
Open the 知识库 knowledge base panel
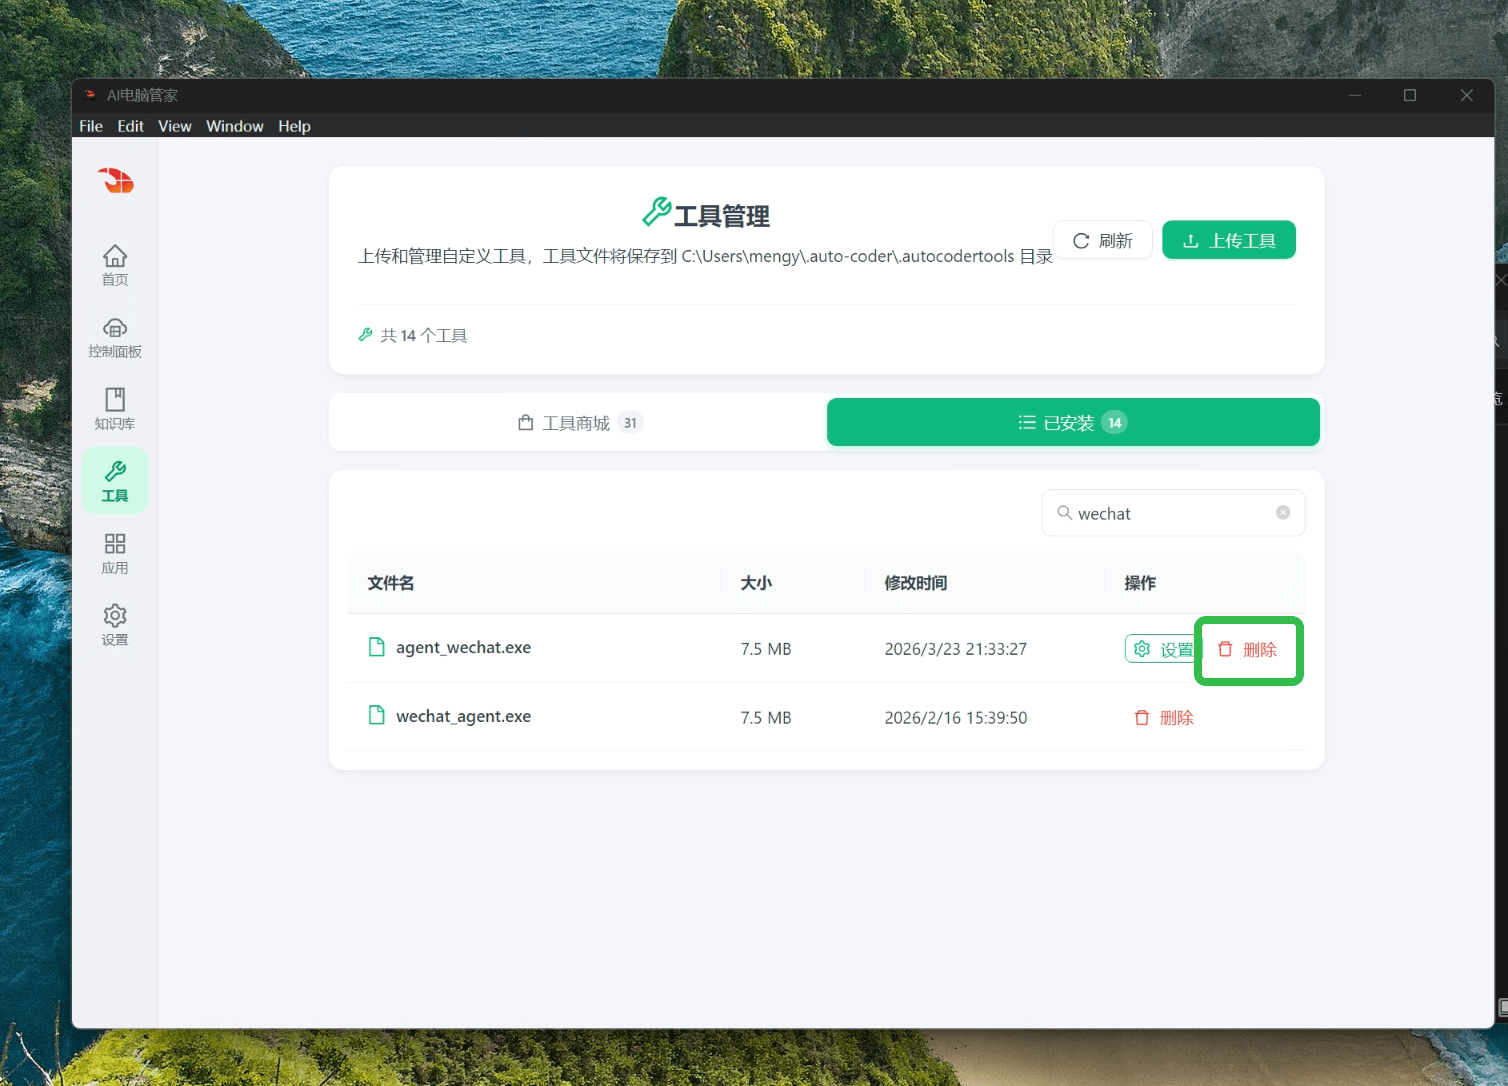click(x=114, y=407)
